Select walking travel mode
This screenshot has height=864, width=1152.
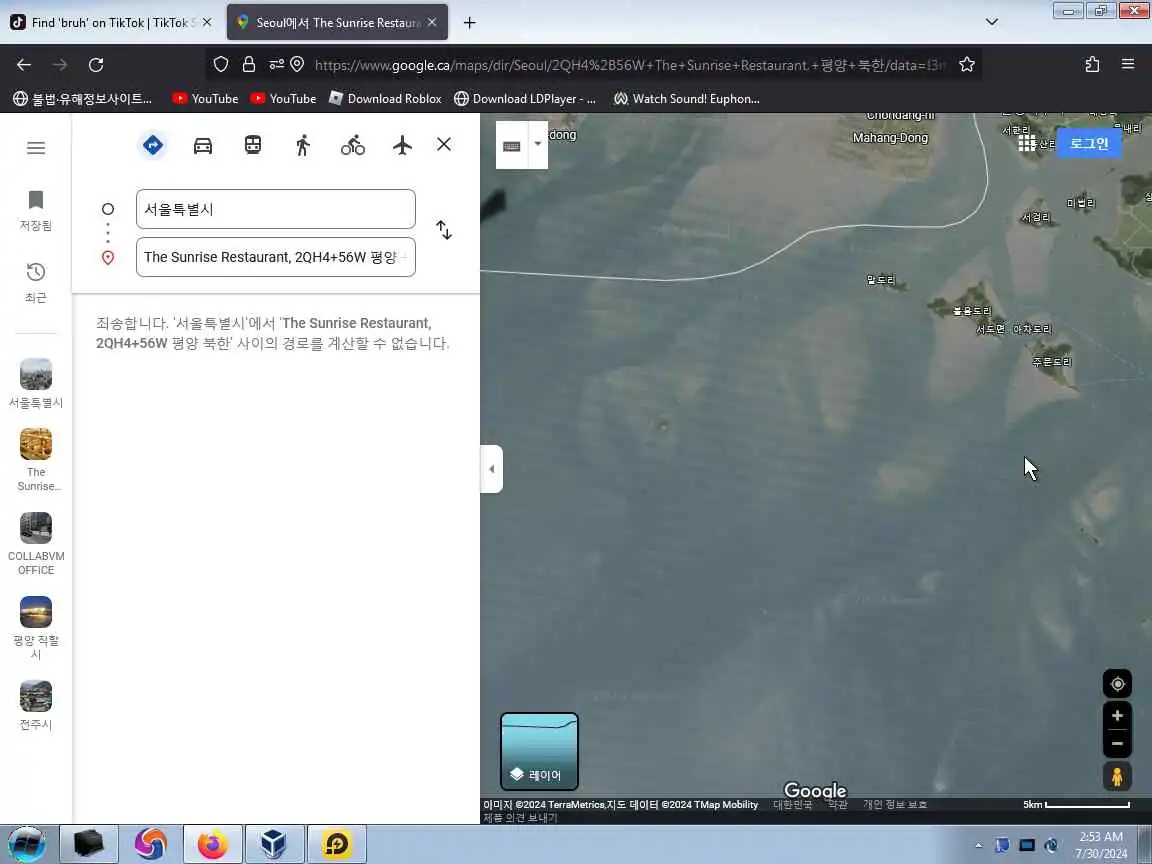coord(303,145)
